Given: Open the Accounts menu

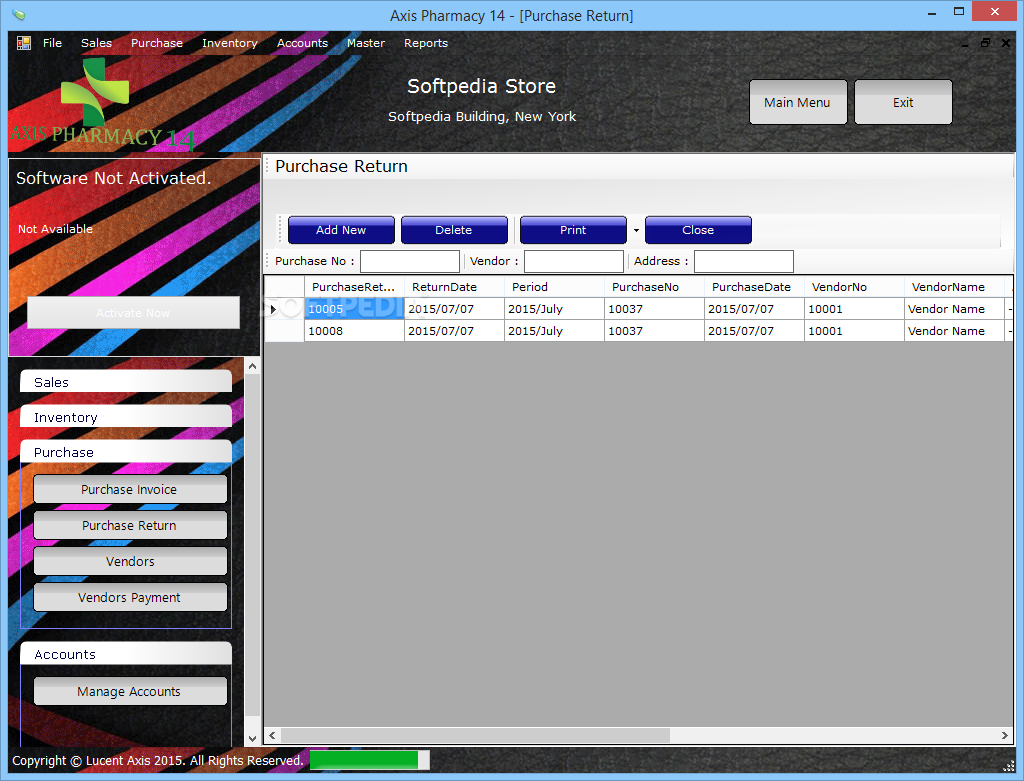Looking at the screenshot, I should coord(302,43).
